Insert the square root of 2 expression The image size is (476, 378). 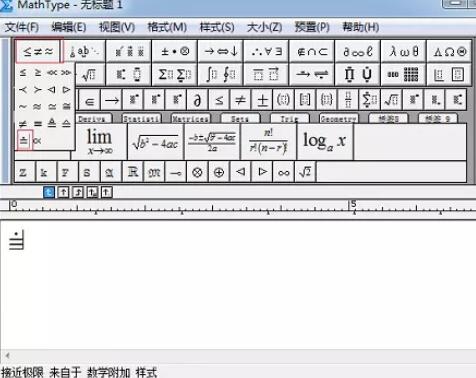(x=305, y=172)
